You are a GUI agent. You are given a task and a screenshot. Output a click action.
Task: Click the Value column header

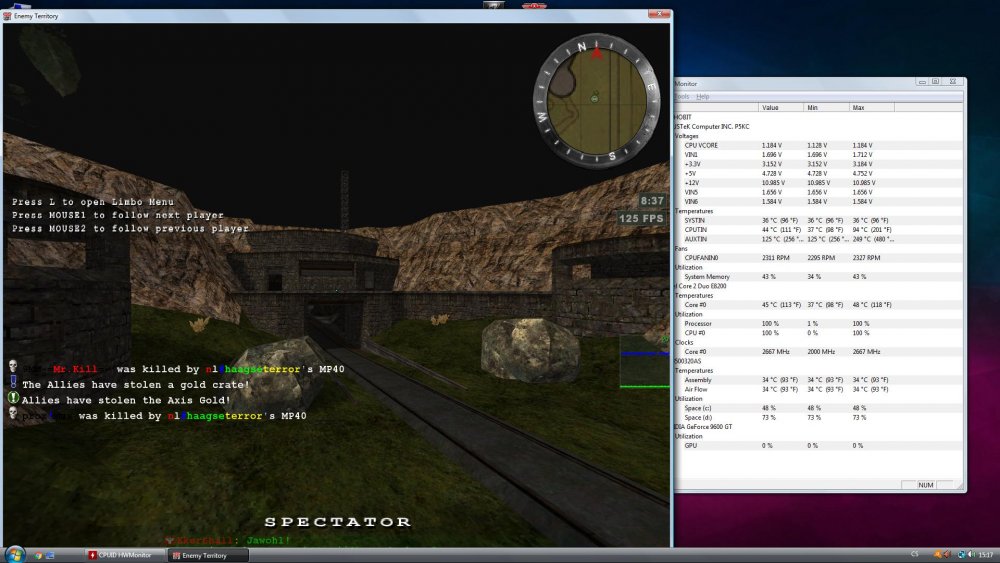coord(781,108)
